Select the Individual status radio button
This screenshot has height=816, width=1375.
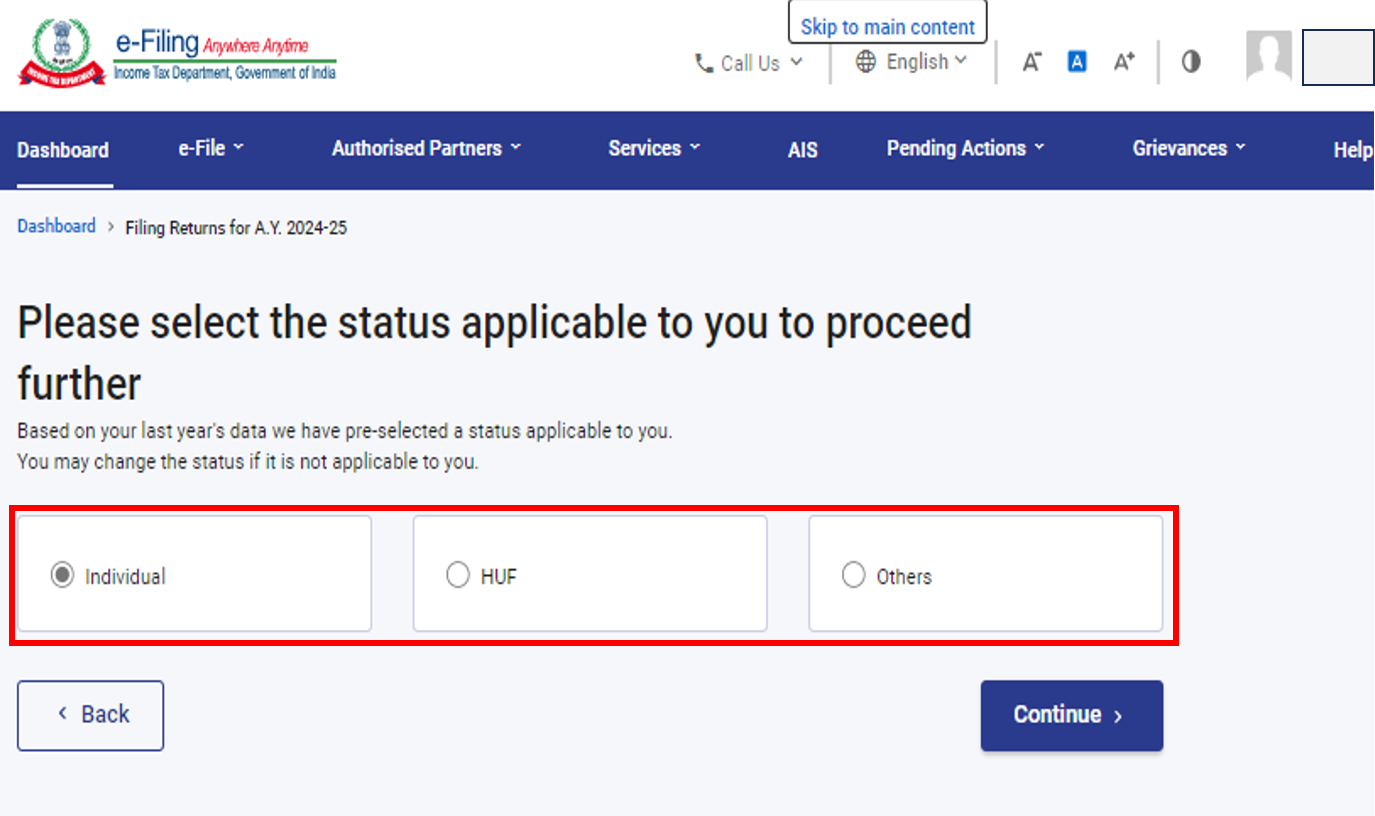[x=62, y=576]
